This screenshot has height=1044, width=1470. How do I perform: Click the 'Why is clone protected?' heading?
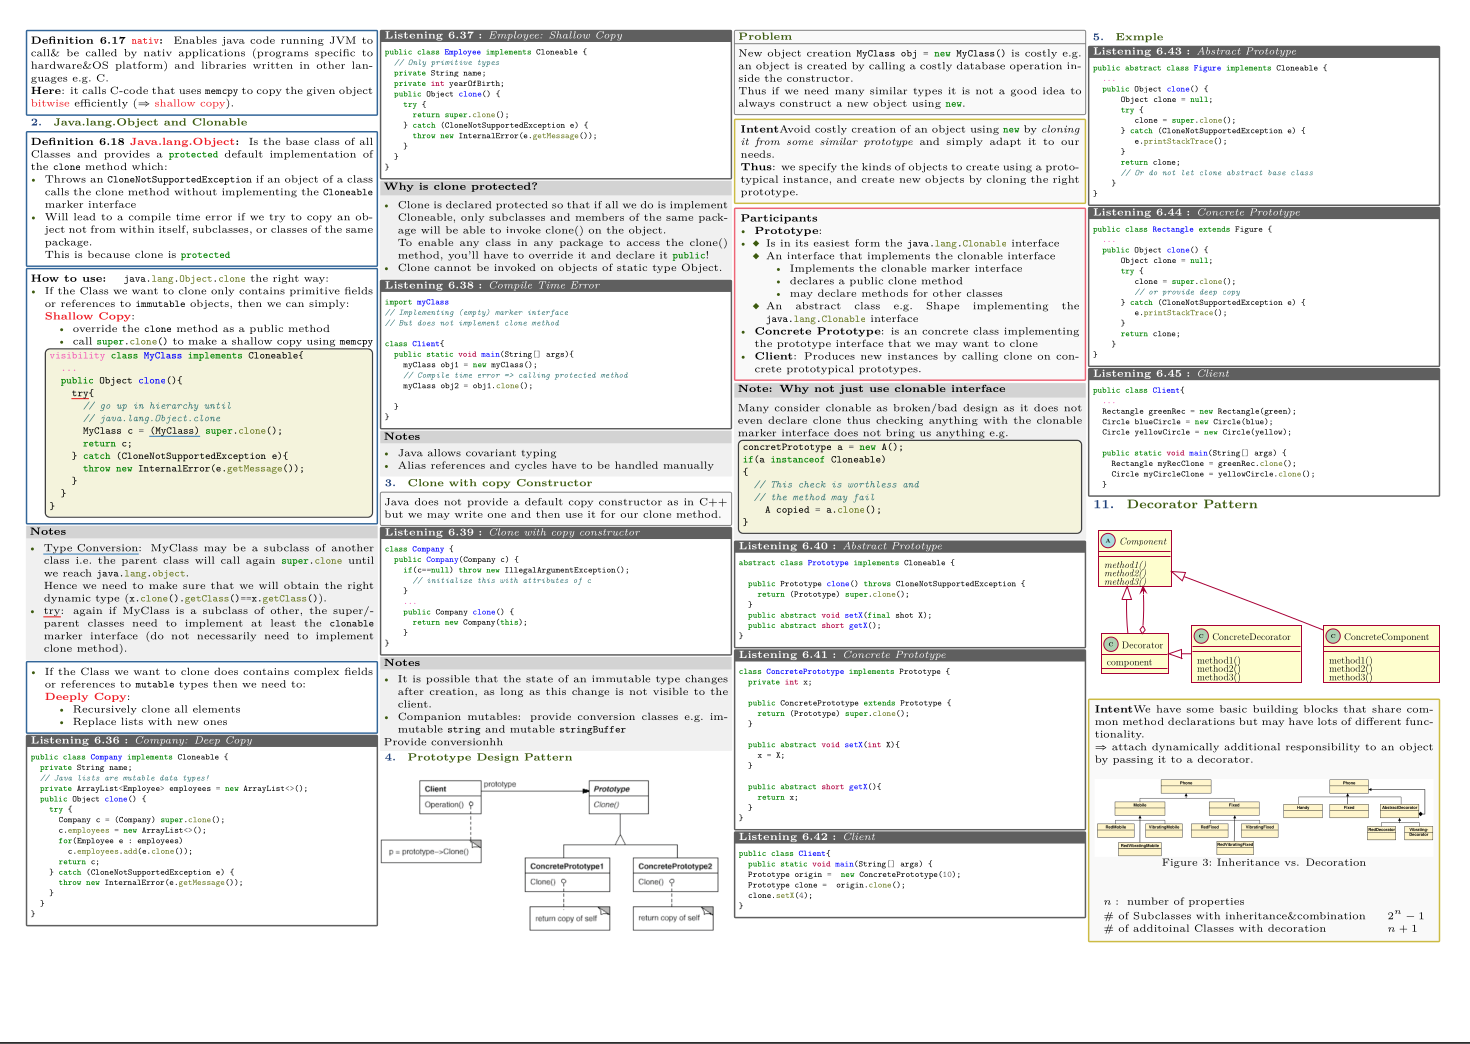point(461,186)
